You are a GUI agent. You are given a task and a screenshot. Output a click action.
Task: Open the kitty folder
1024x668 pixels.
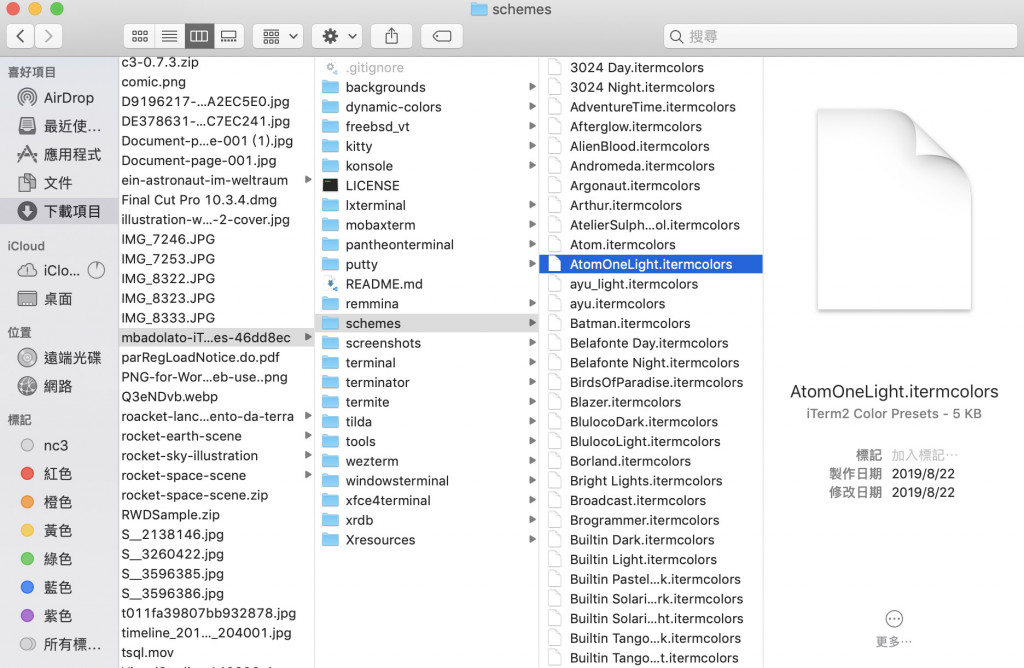tap(428, 146)
